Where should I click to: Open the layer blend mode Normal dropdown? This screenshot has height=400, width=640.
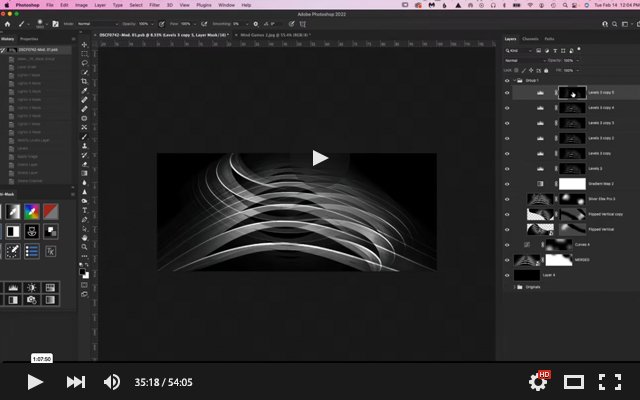point(525,60)
